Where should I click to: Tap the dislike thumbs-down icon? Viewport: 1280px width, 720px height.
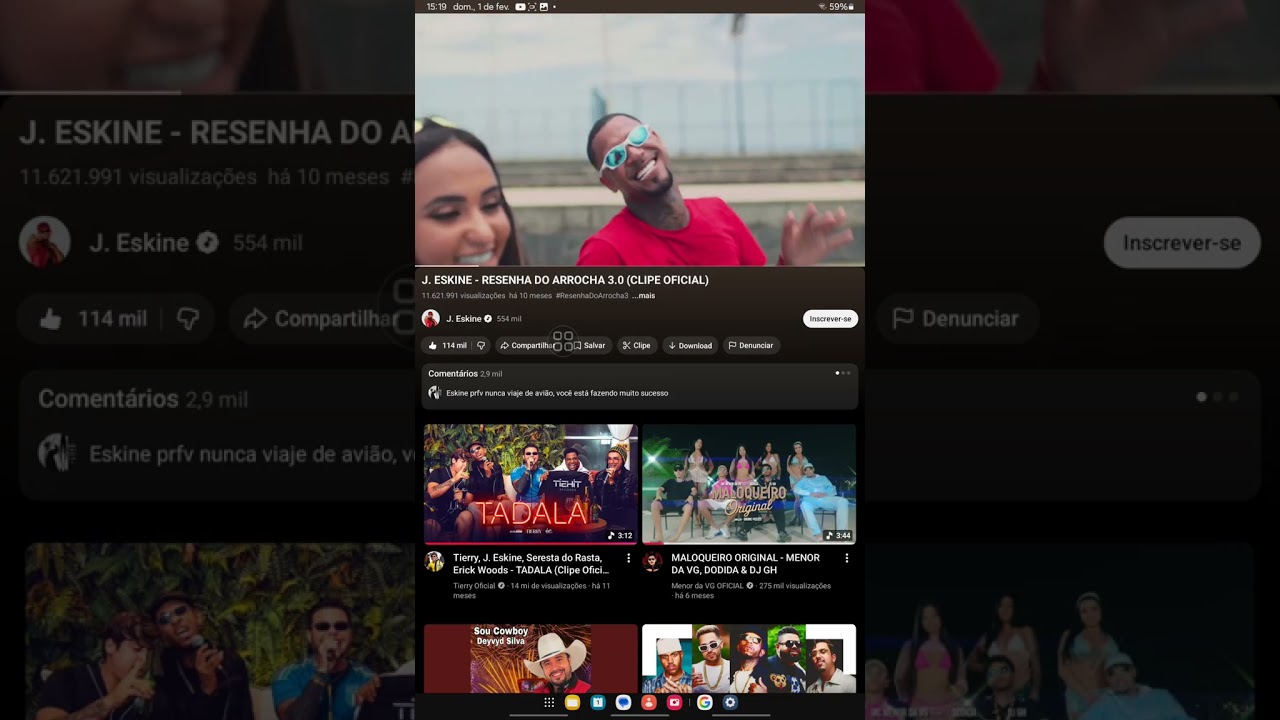(x=481, y=345)
